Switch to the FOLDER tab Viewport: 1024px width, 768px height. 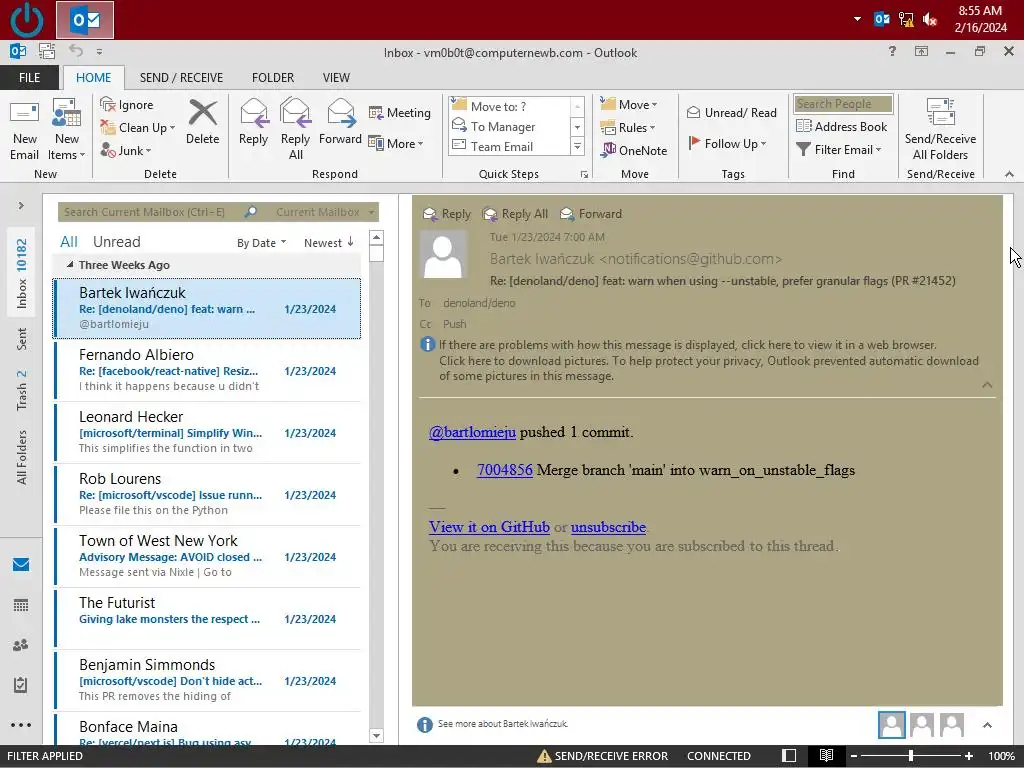[273, 78]
